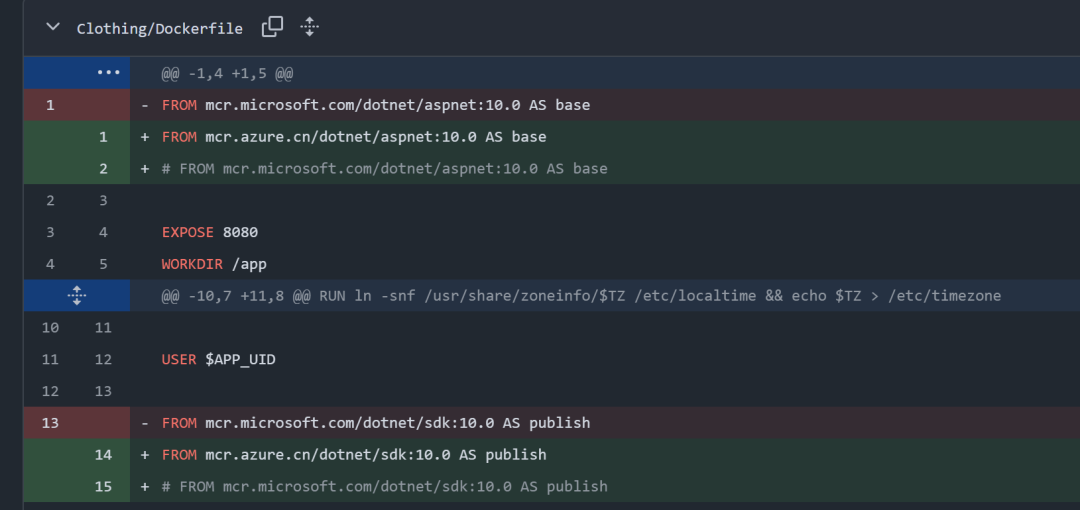This screenshot has width=1080, height=510.
Task: Expand hidden lines above hunk @@ -1,4 +1,5
Action: [x=108, y=72]
